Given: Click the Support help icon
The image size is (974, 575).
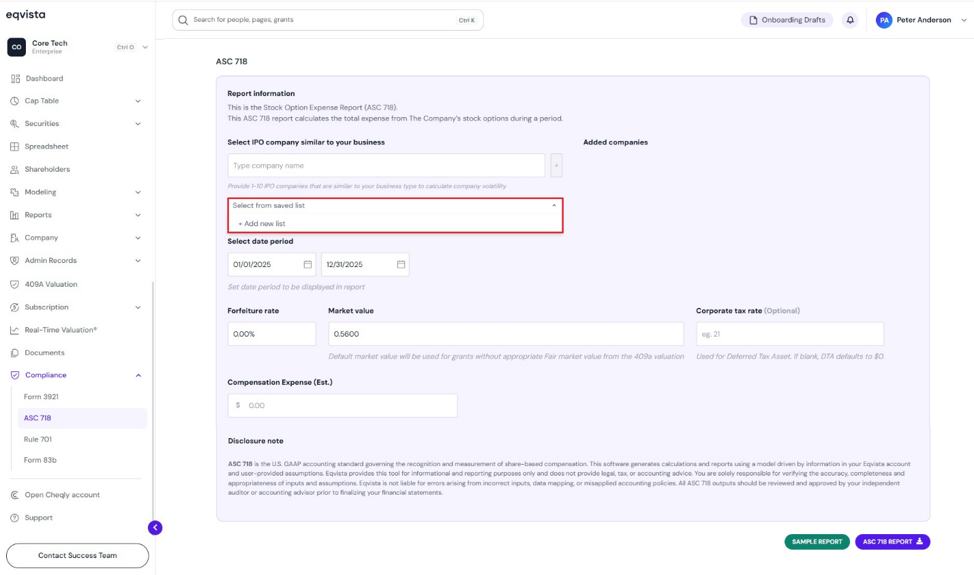Looking at the screenshot, I should [x=14, y=518].
